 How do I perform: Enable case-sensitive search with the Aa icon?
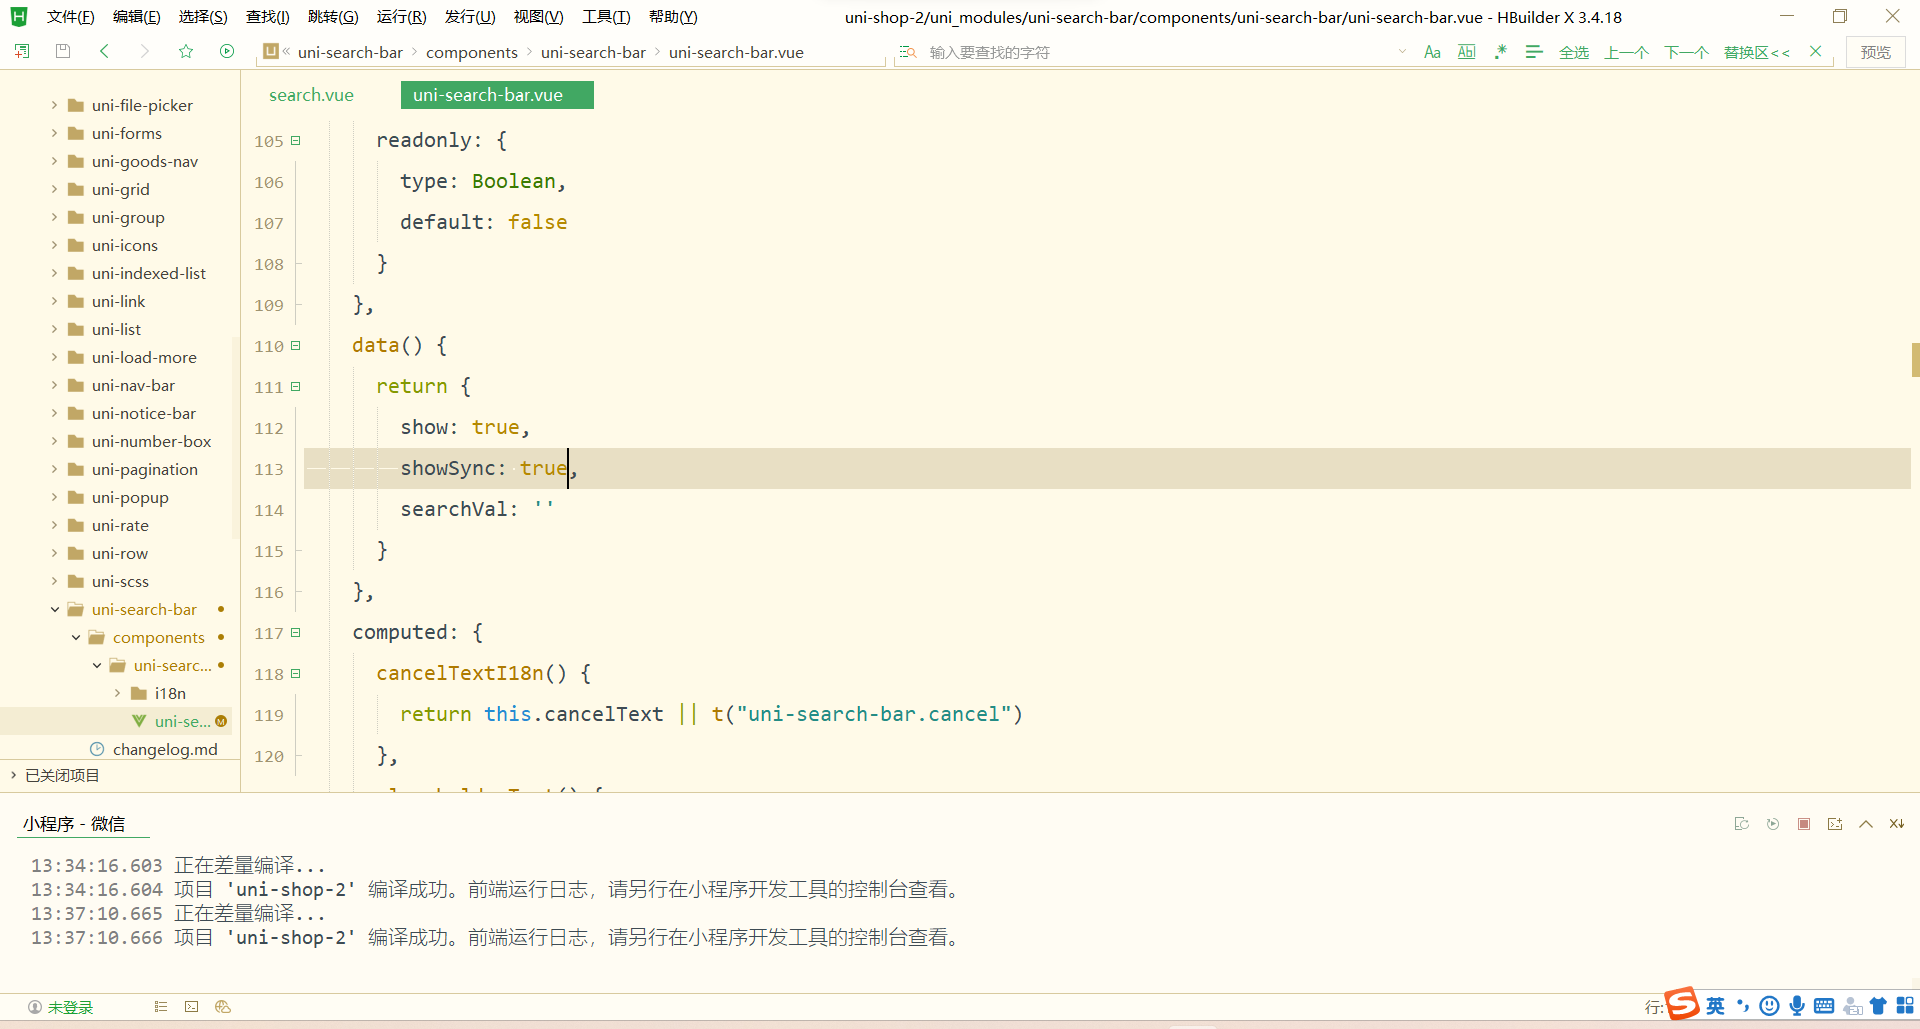point(1432,51)
